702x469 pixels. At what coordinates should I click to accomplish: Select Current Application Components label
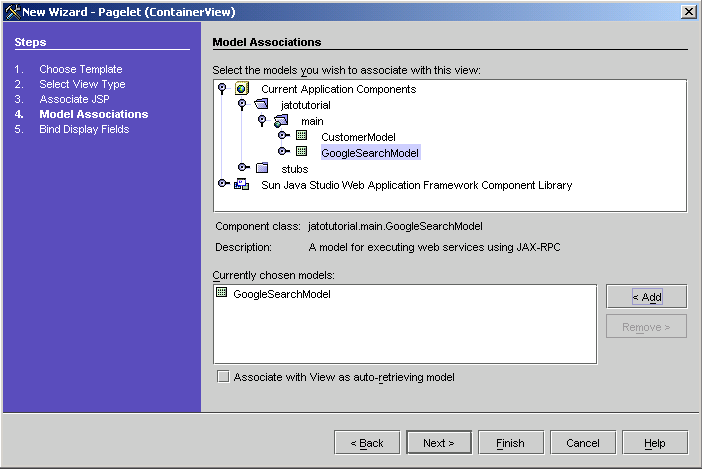338,89
